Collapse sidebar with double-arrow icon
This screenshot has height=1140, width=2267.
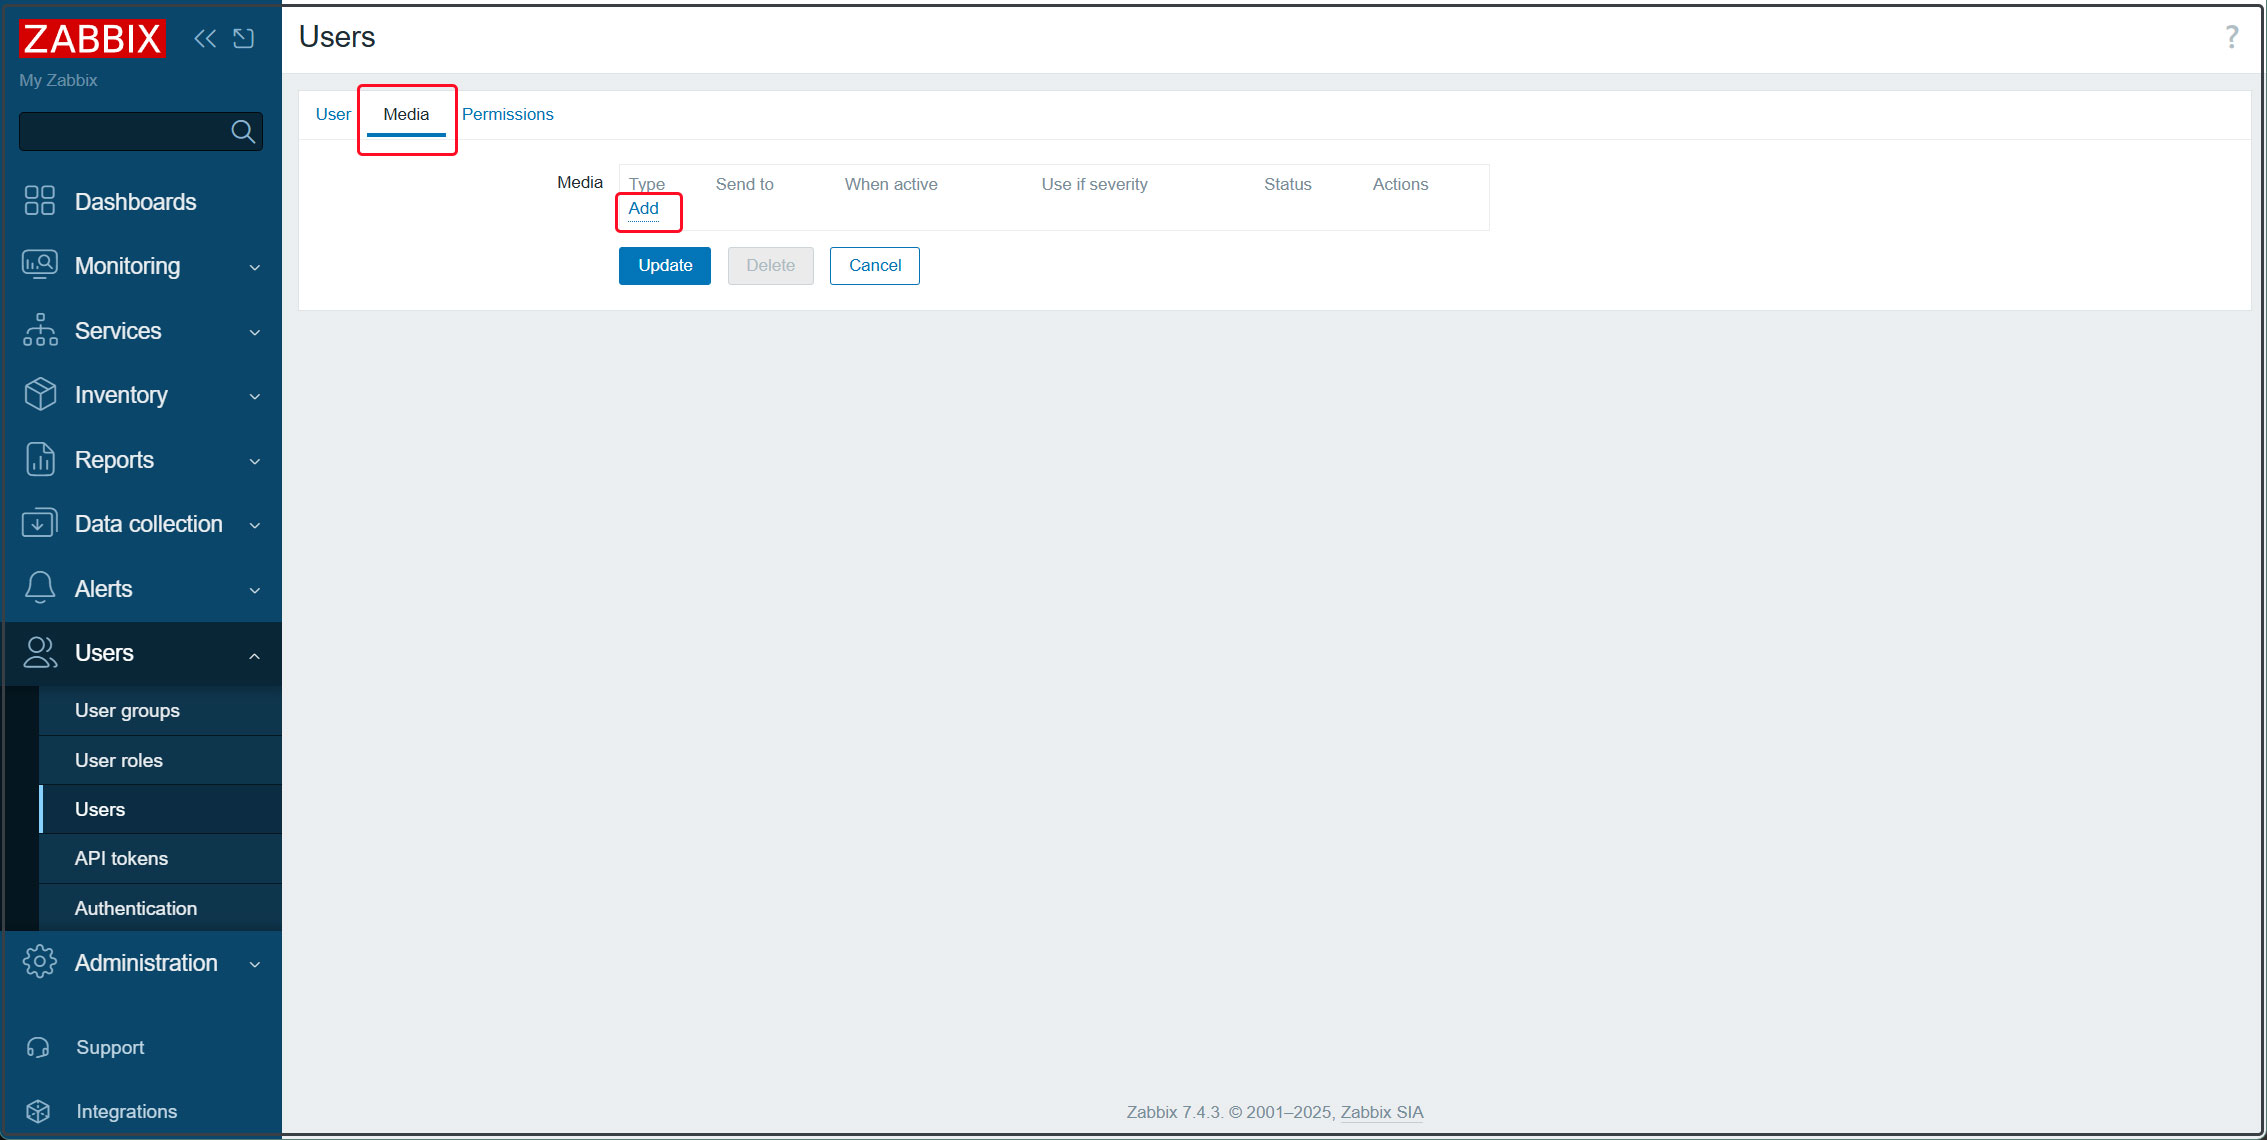coord(205,39)
